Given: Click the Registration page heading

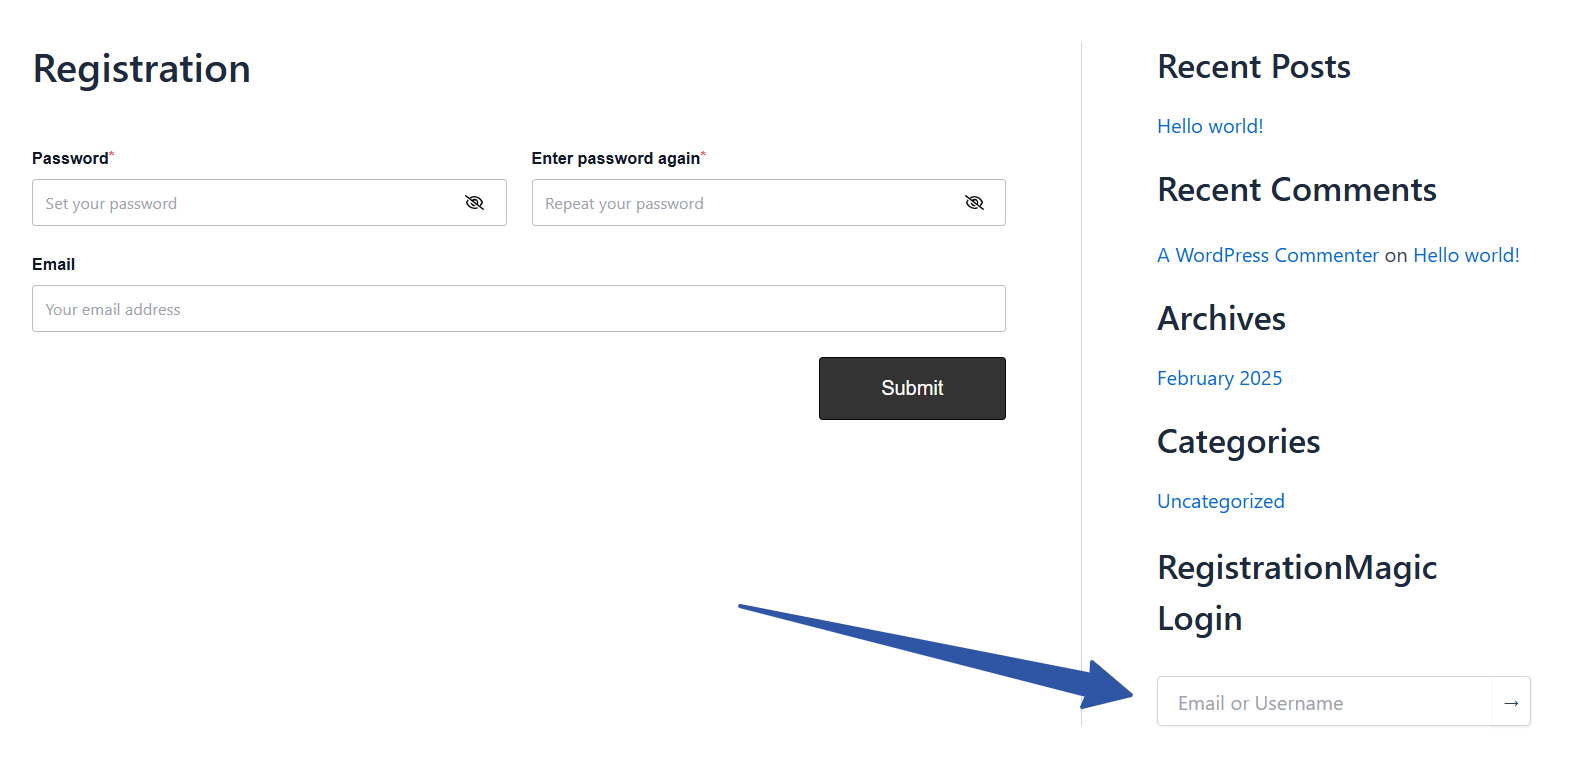Looking at the screenshot, I should 142,69.
